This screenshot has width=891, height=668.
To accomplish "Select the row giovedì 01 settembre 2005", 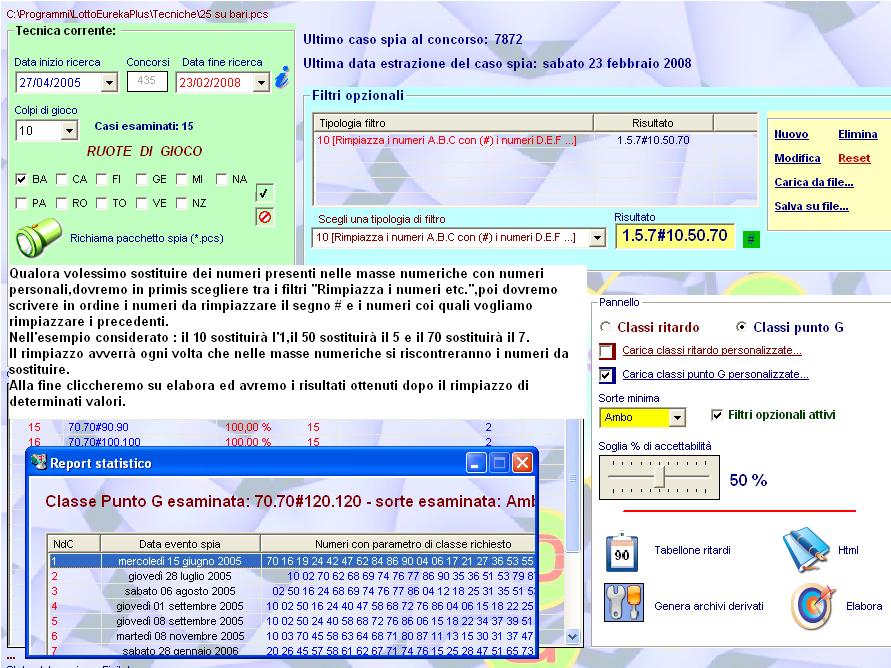I will tap(292, 606).
